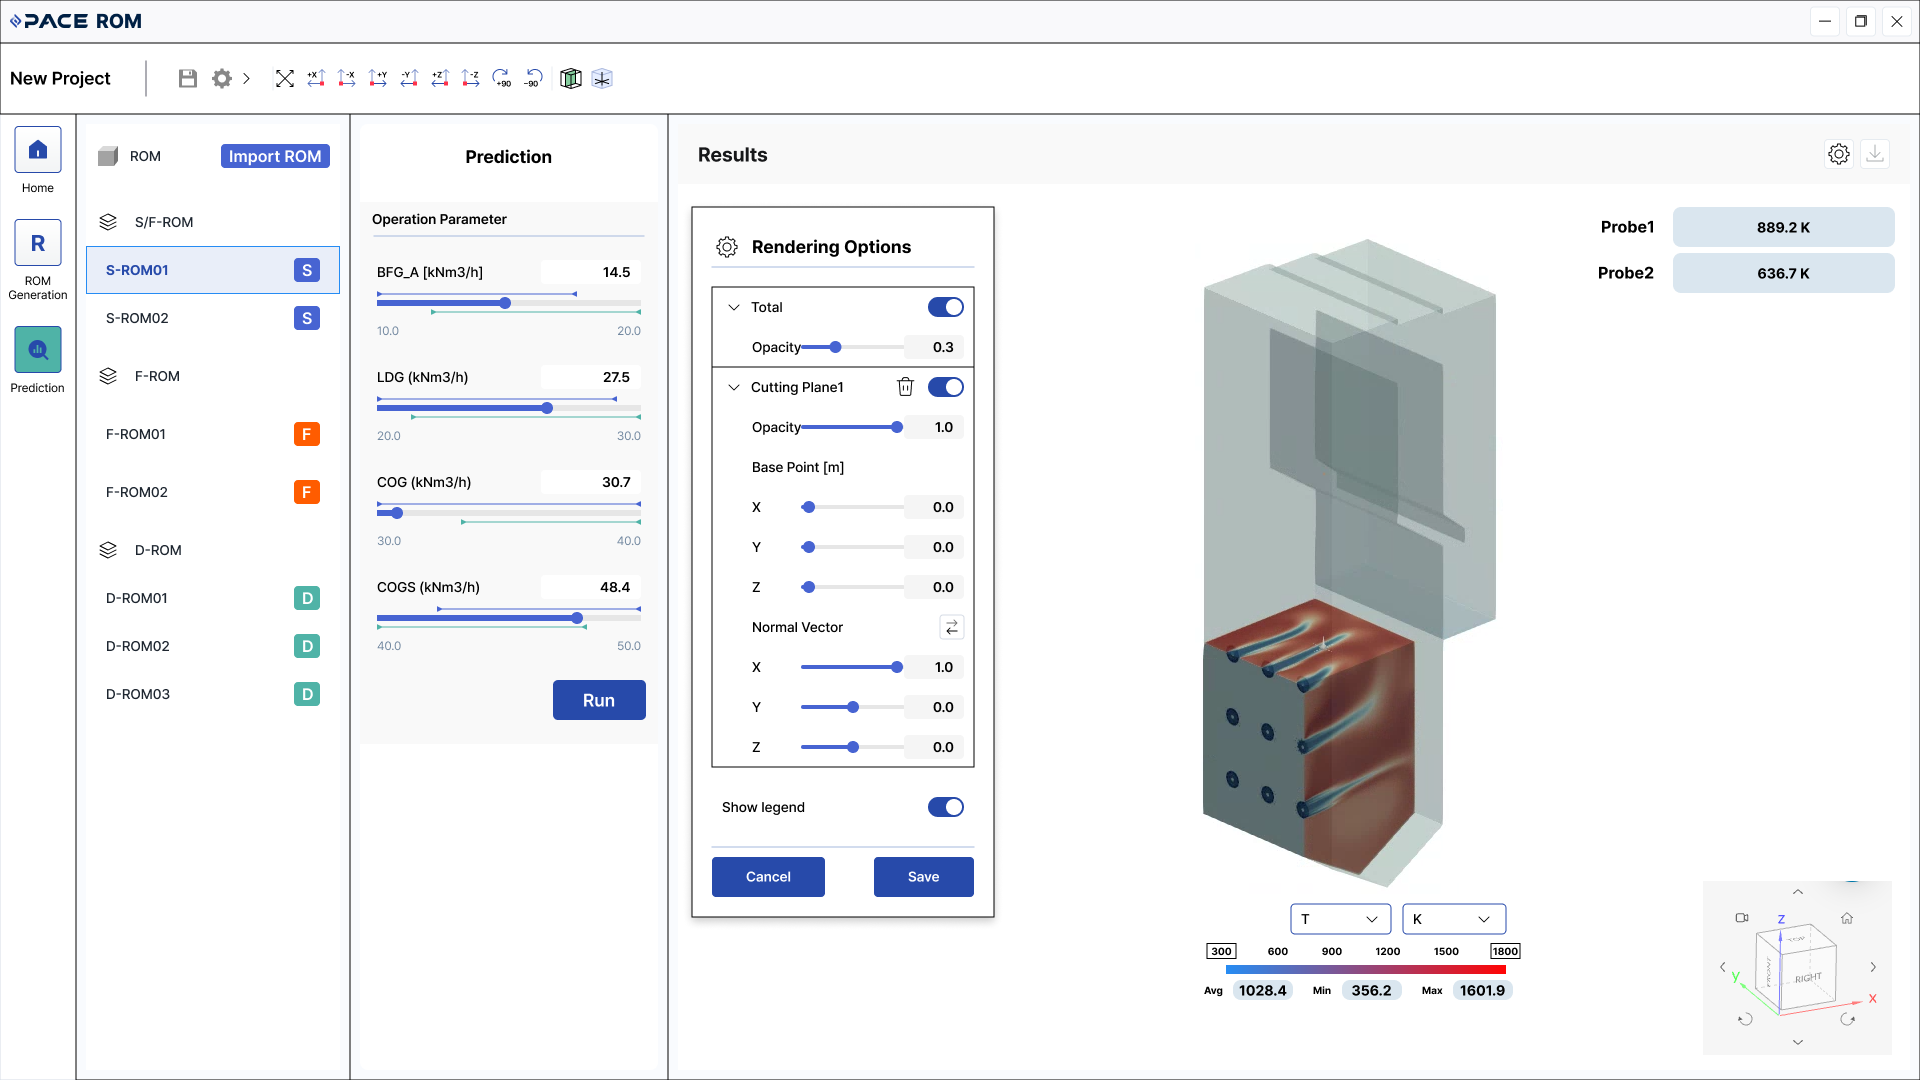Collapse the Cutting Plane1 chevron

click(x=734, y=387)
